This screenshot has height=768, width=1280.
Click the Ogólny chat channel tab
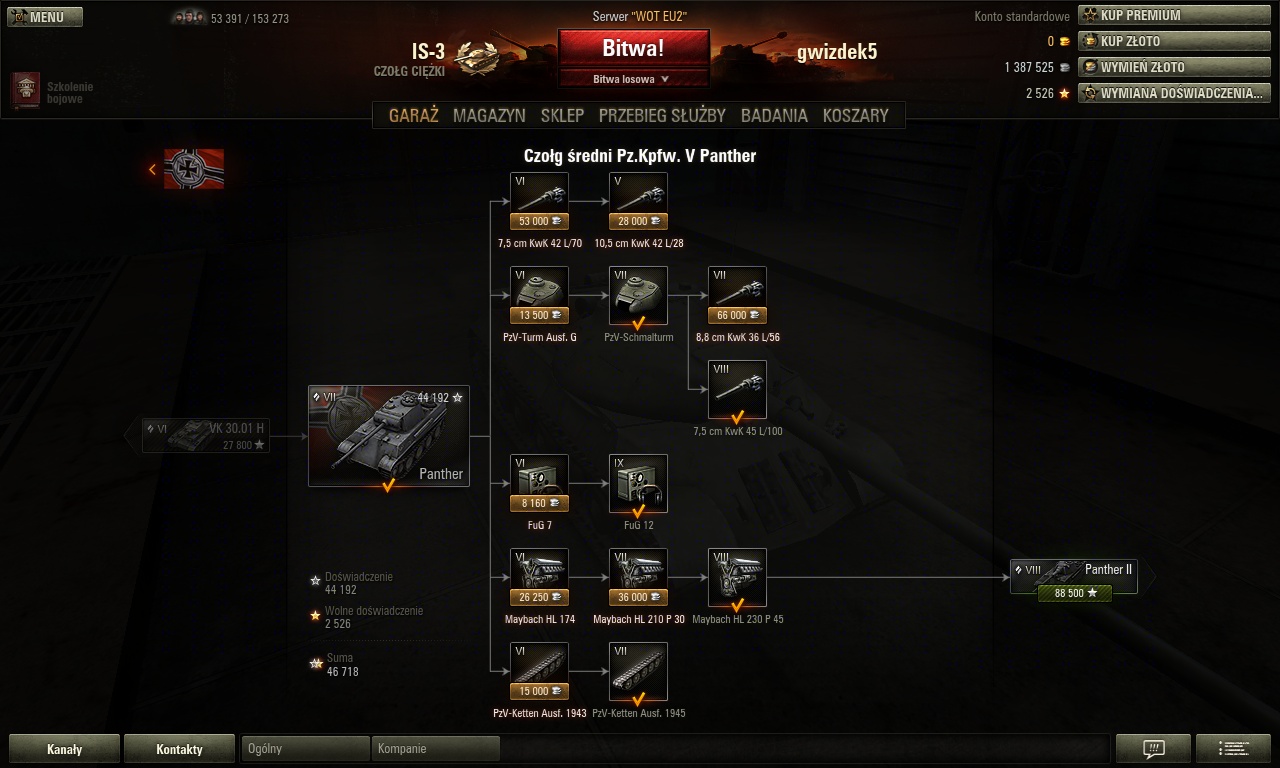[306, 749]
